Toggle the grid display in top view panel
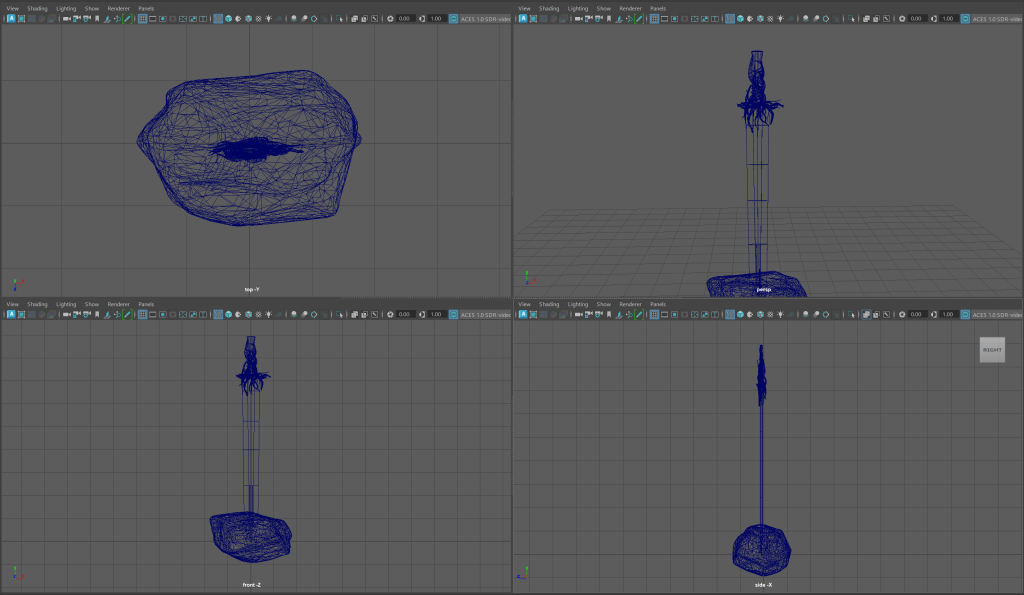Screen dimensions: 1024x595 point(141,19)
